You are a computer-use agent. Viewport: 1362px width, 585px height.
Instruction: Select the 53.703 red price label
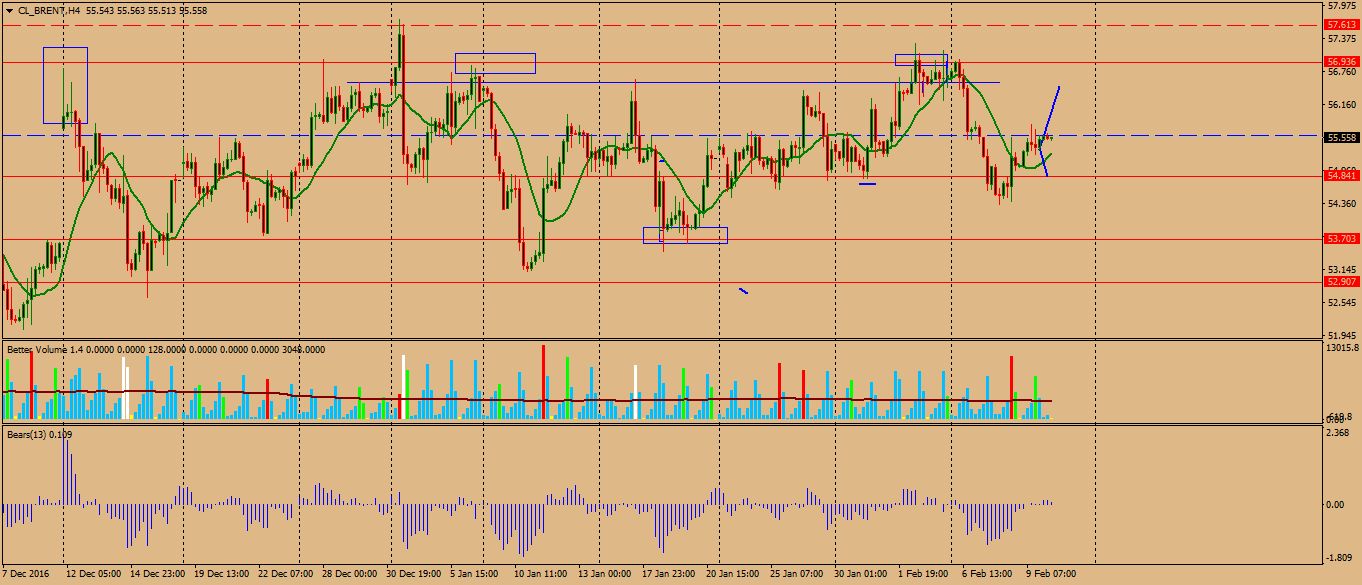(x=1340, y=239)
